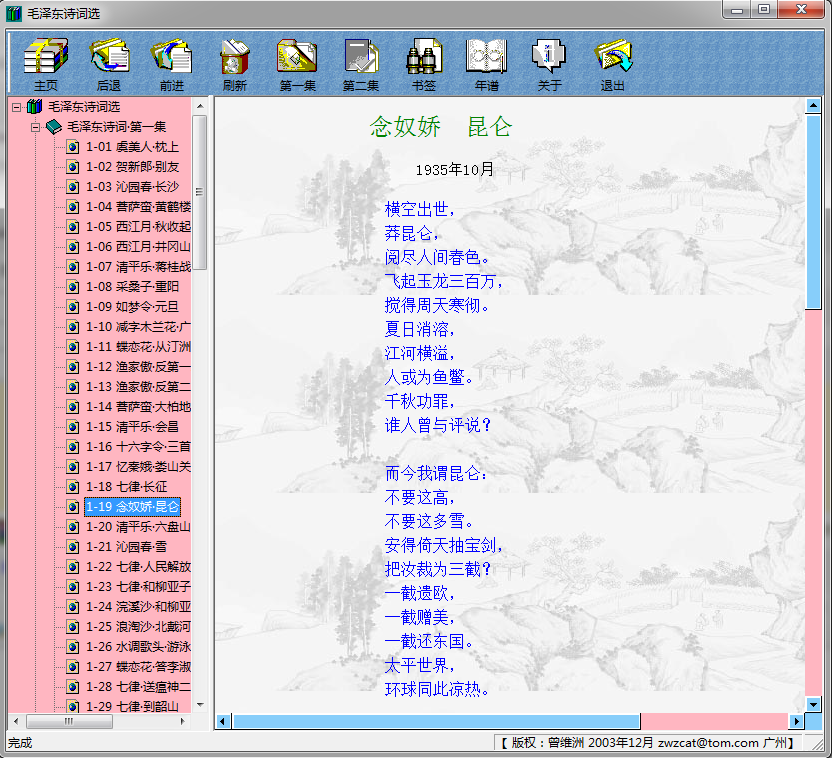
Task: Open poem 1-13 渔家傲·反第二
Action: tap(138, 387)
